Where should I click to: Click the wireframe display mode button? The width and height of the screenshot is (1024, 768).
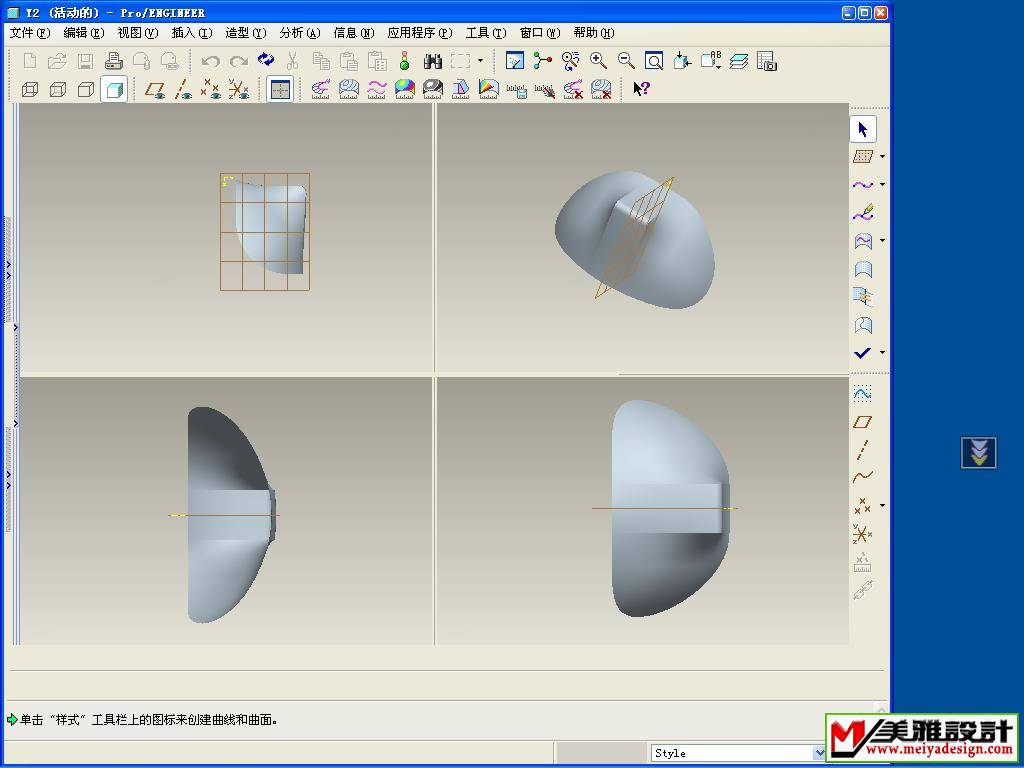pos(30,89)
